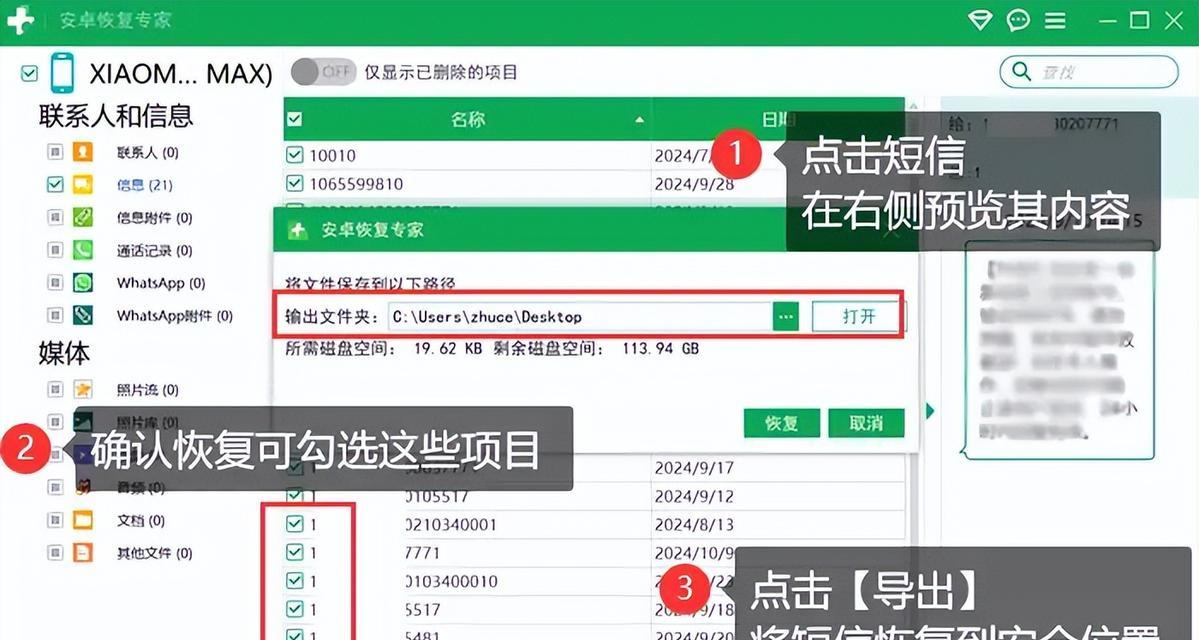Click the 2024/9/12 date cell
The height and width of the screenshot is (640, 1199).
pos(694,496)
